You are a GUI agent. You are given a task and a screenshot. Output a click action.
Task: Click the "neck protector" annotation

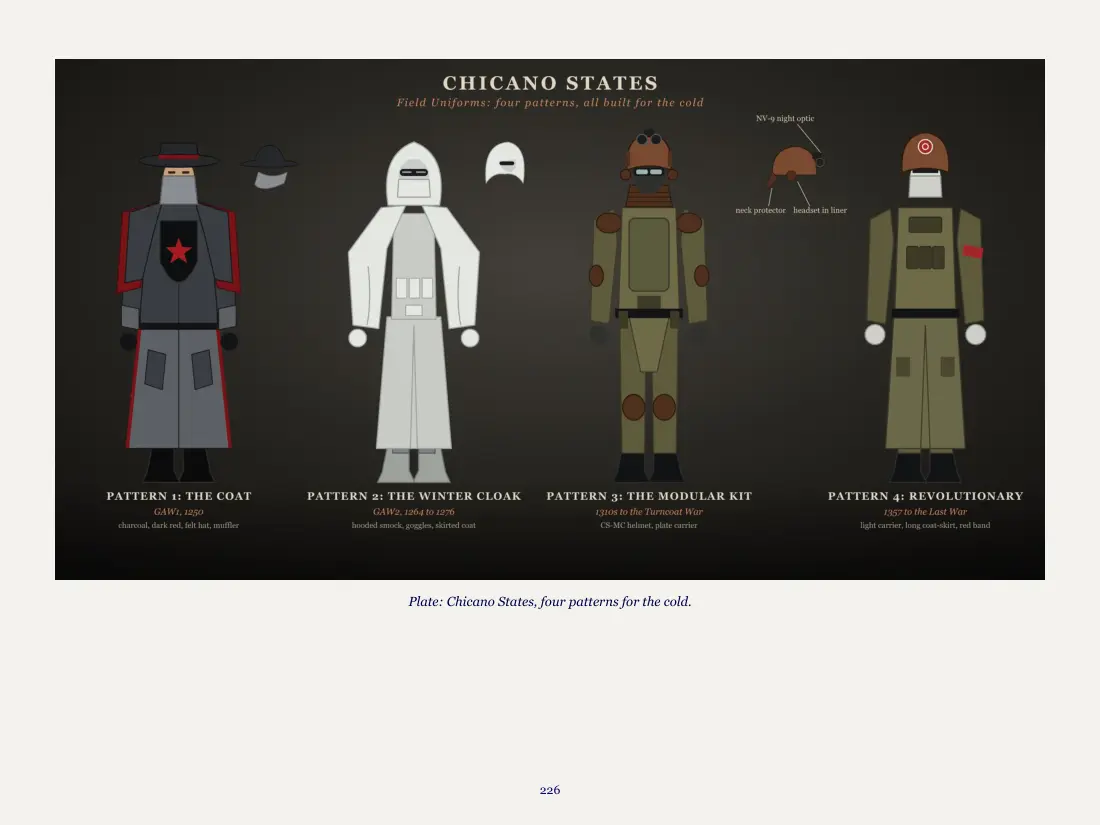click(760, 210)
